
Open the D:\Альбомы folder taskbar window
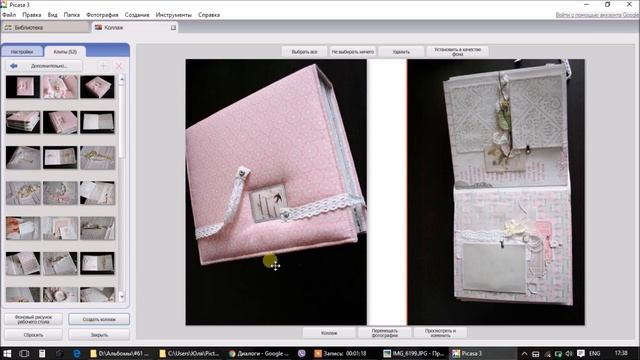pyautogui.click(x=120, y=353)
